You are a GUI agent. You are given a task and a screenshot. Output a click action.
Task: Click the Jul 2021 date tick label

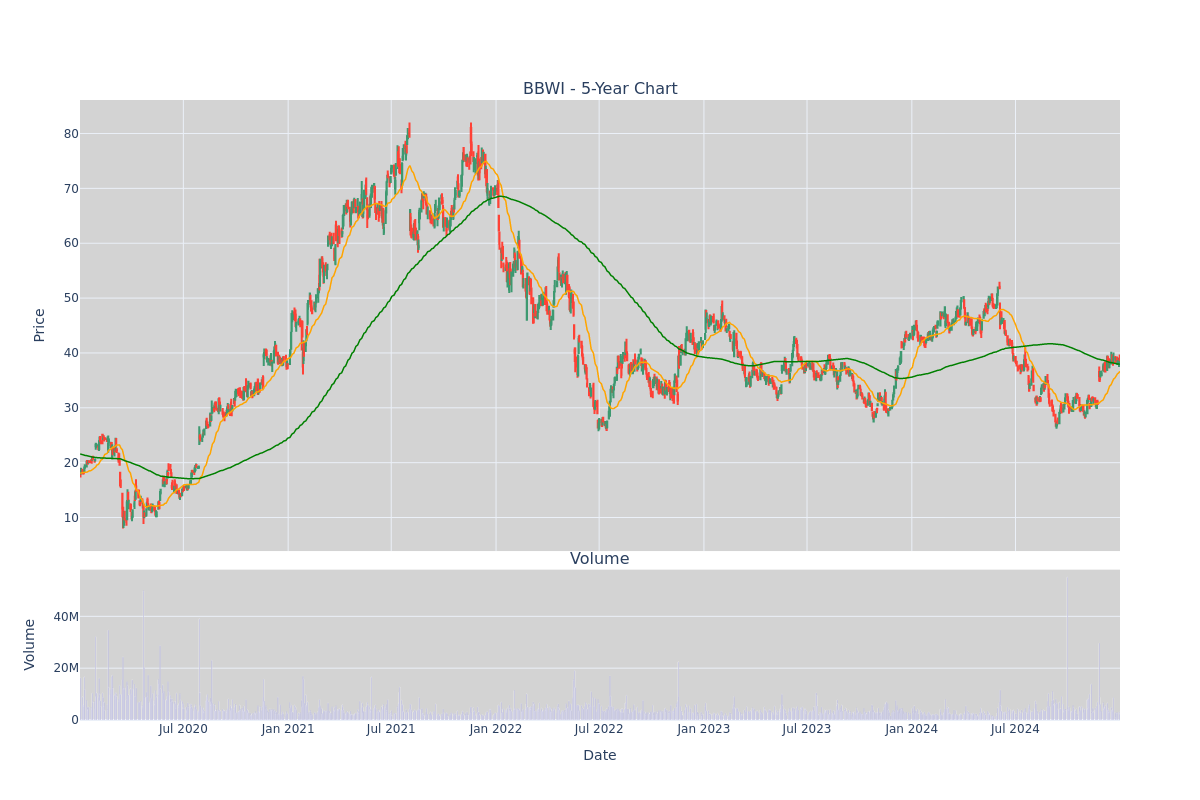[x=391, y=729]
